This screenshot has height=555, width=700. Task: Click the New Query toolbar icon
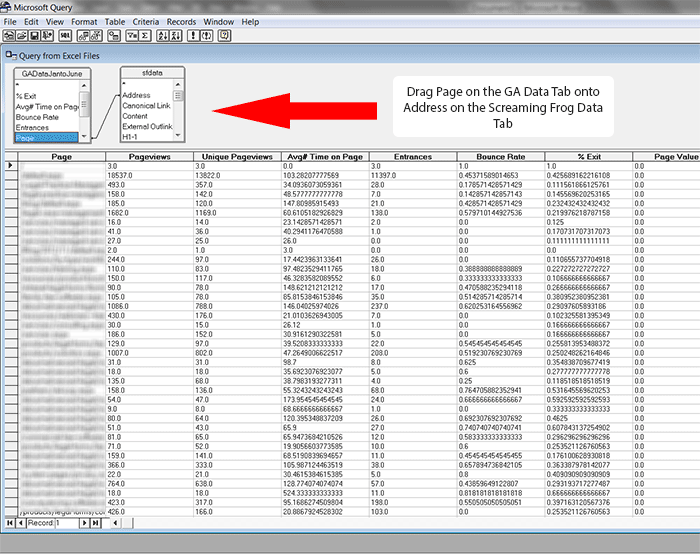tap(10, 35)
